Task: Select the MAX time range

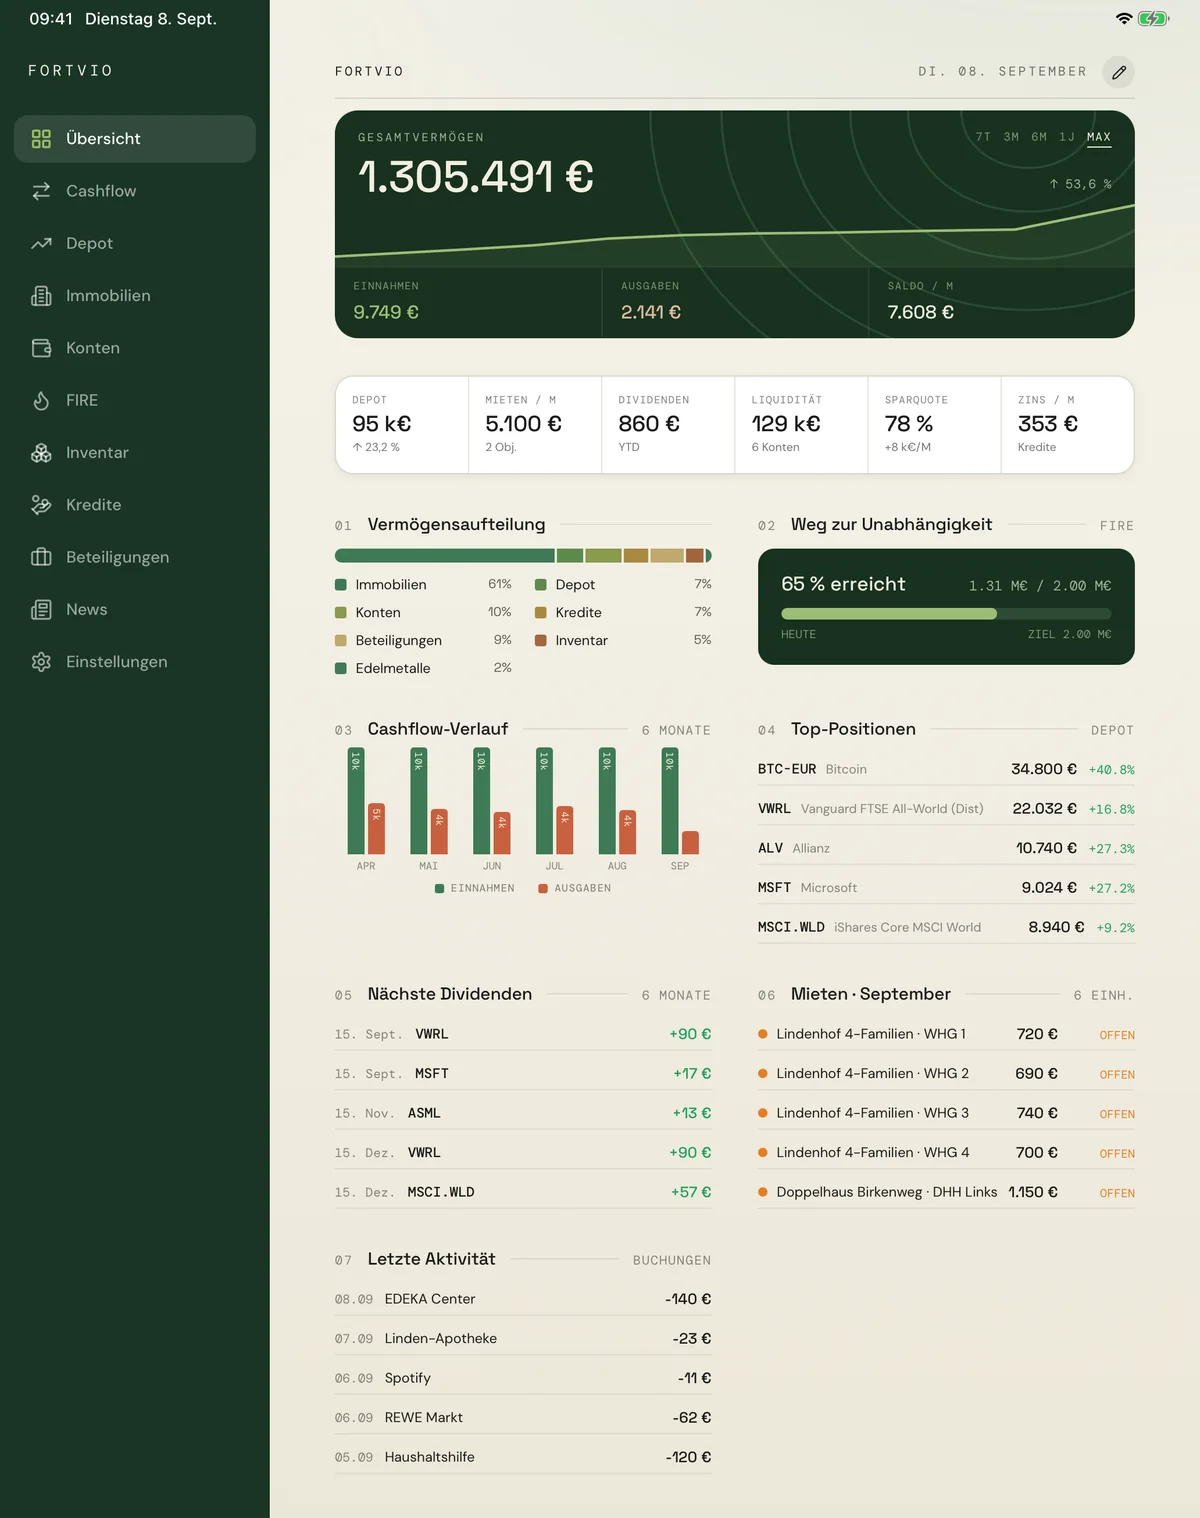Action: point(1099,137)
